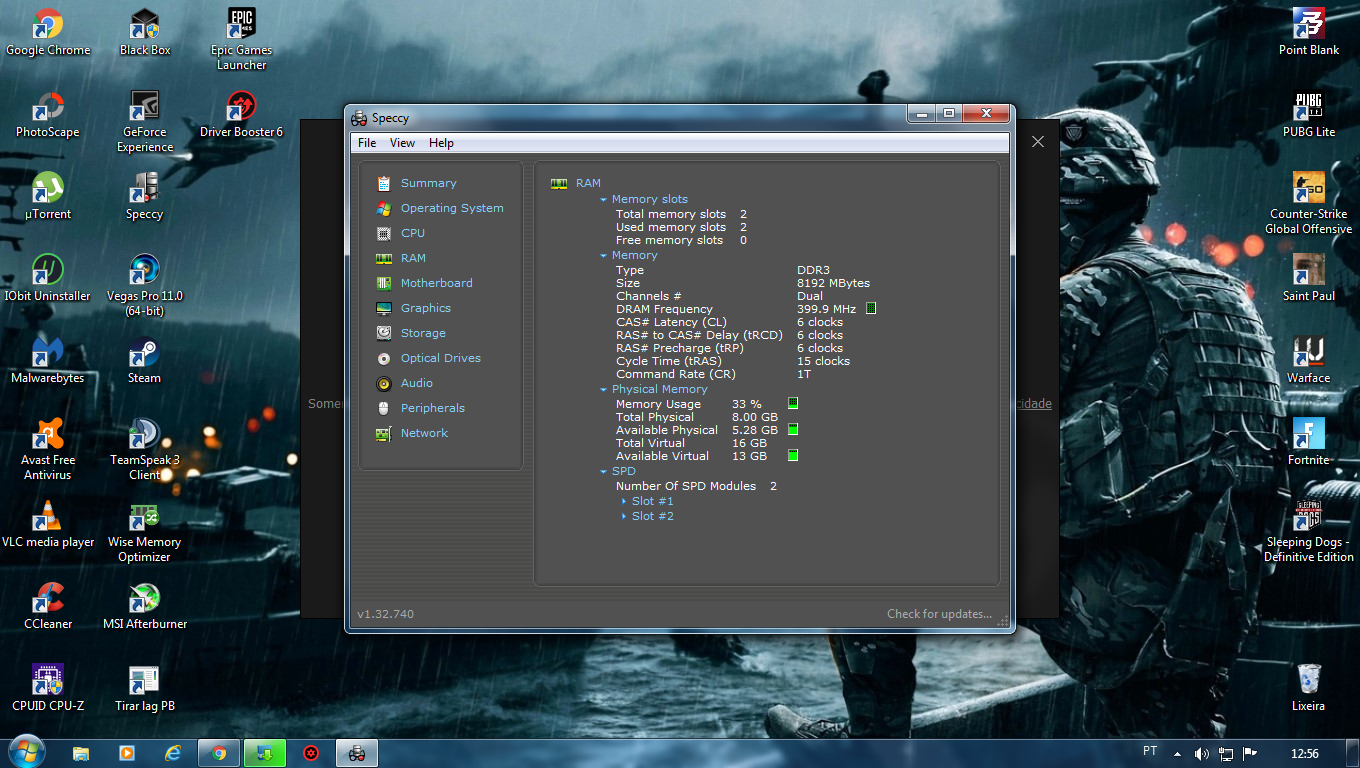The image size is (1360, 768).
Task: Expand Slot #2 details
Action: pos(624,517)
